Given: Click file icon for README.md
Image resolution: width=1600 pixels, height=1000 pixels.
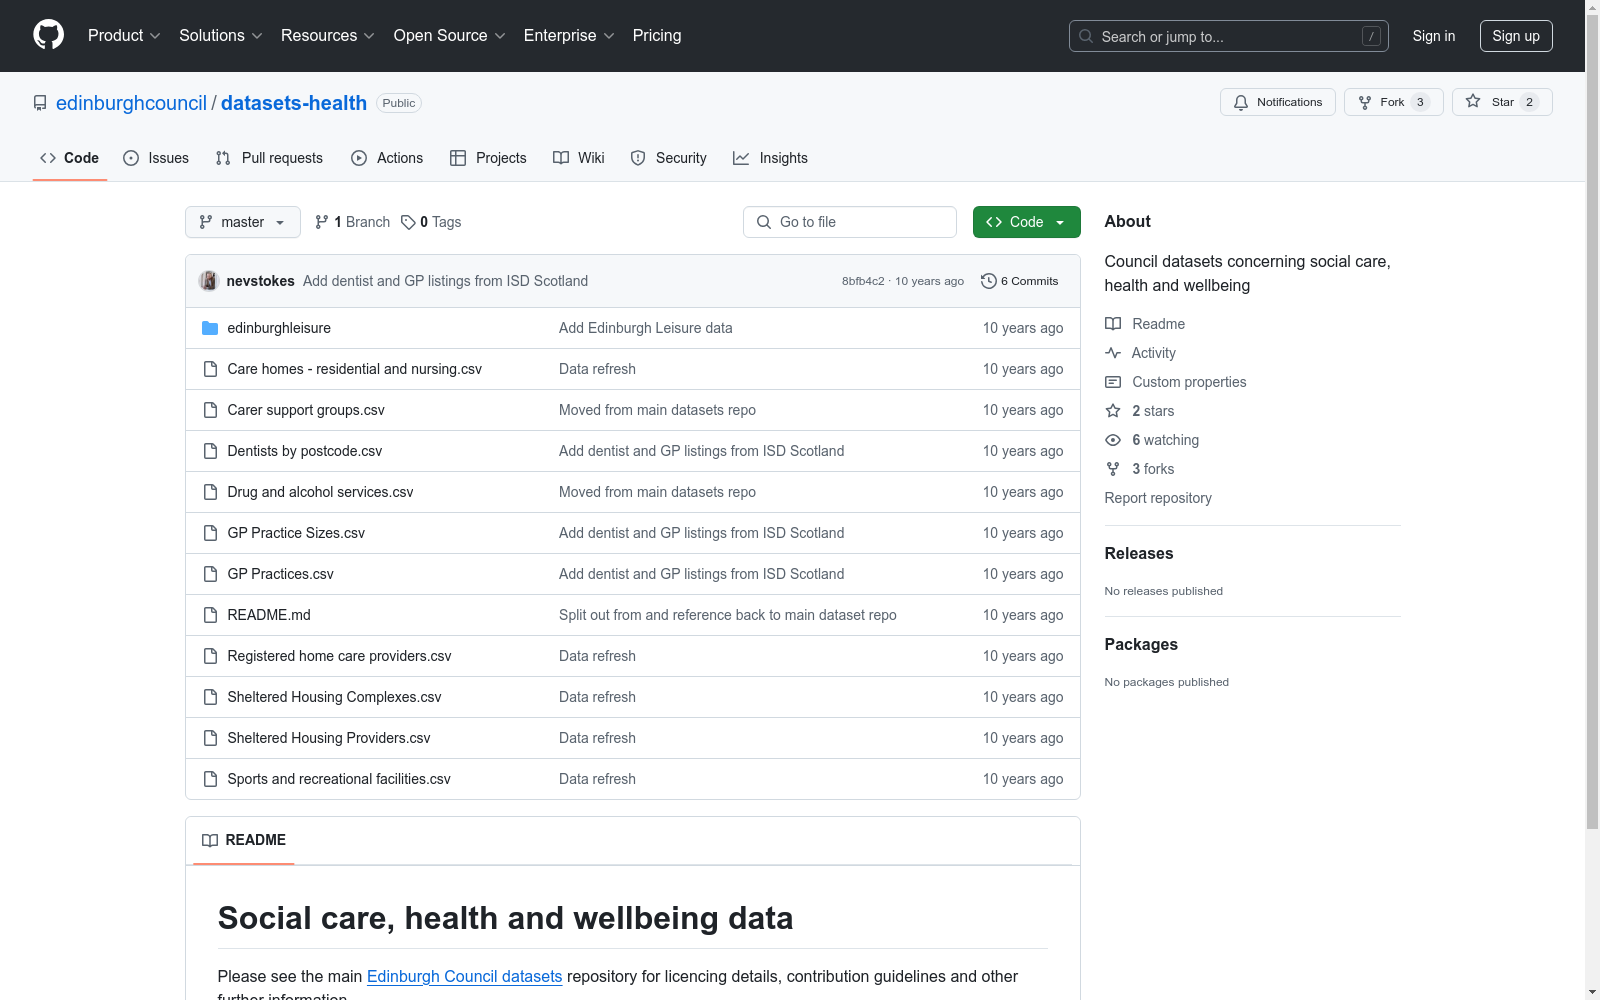Looking at the screenshot, I should click(x=210, y=615).
